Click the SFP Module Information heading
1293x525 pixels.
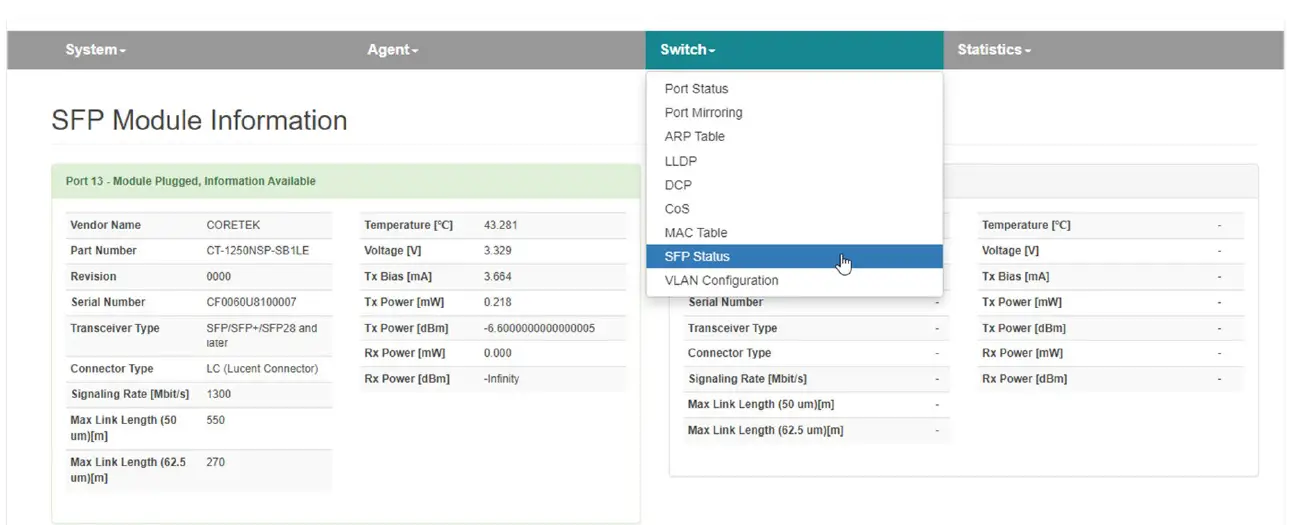coord(199,120)
